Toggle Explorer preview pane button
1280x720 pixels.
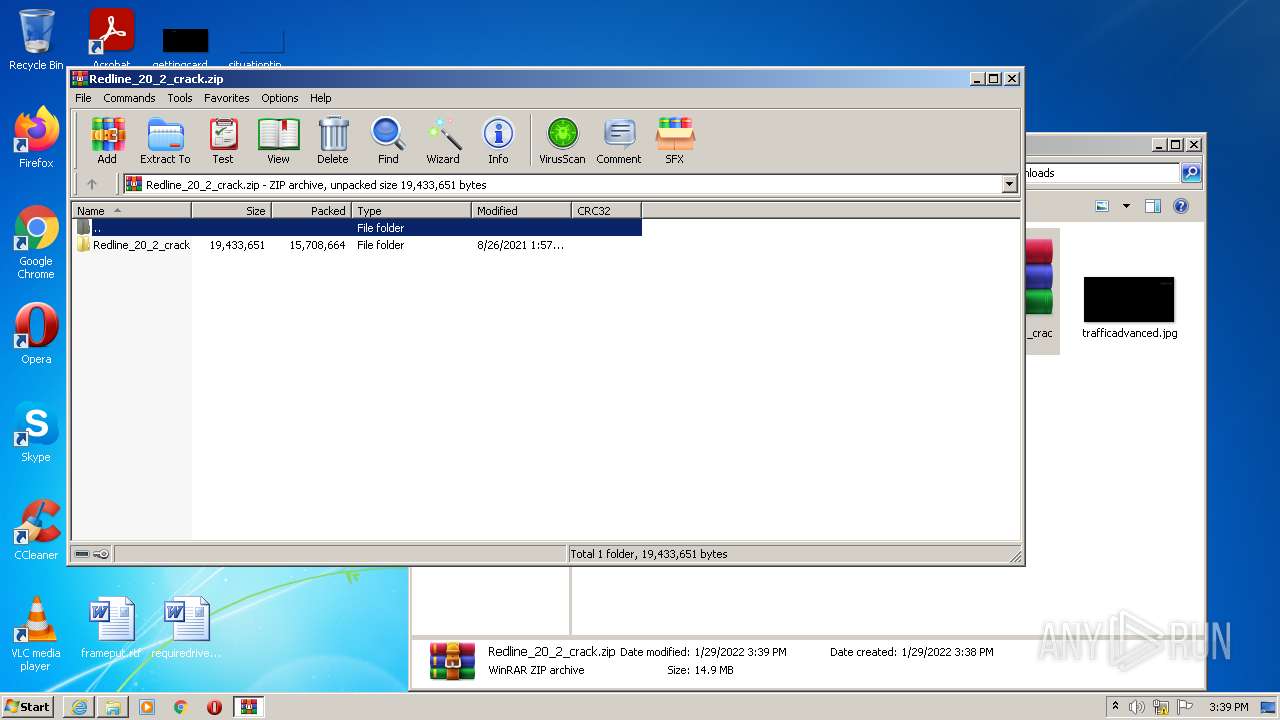[1152, 206]
